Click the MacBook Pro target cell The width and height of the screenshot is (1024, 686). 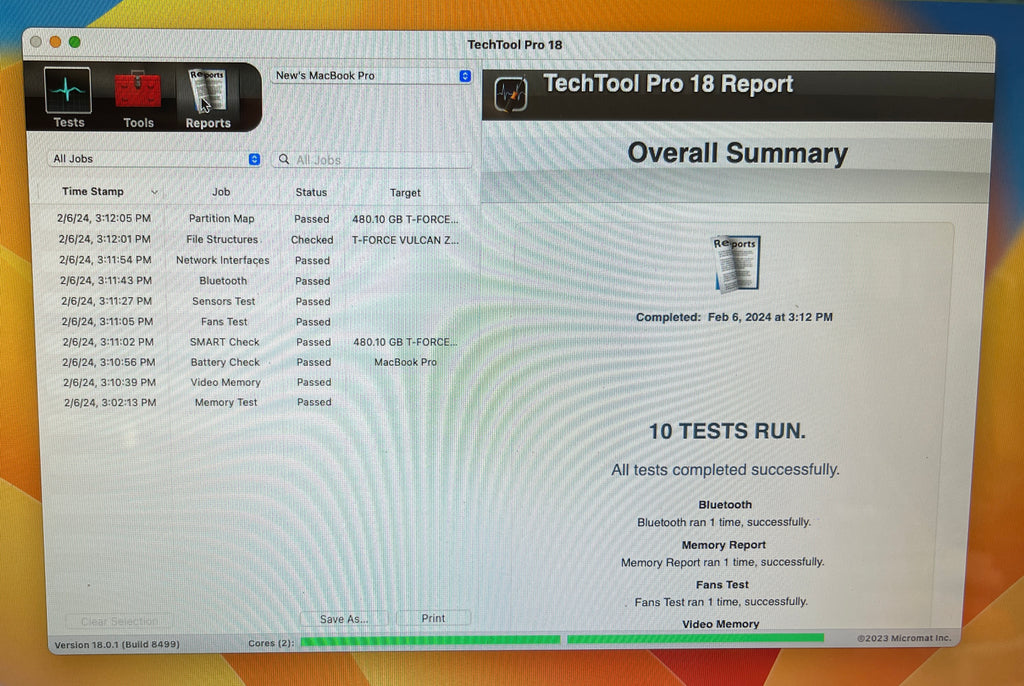[405, 362]
